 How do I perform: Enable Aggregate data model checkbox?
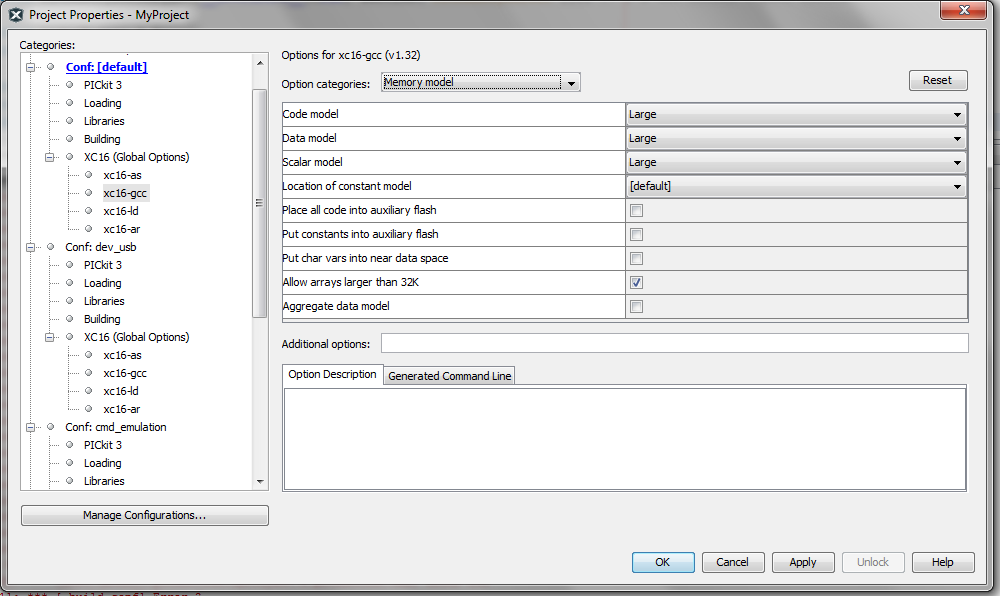pyautogui.click(x=636, y=307)
